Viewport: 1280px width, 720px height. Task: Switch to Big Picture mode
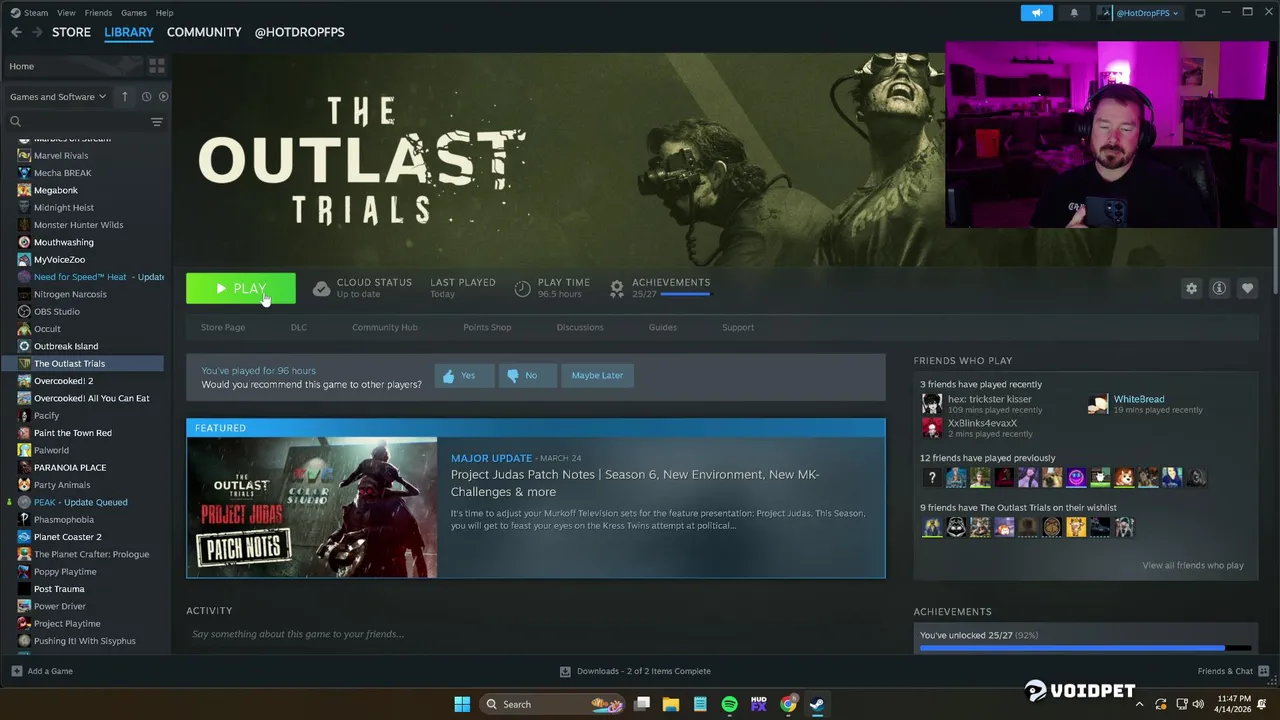[x=1200, y=13]
